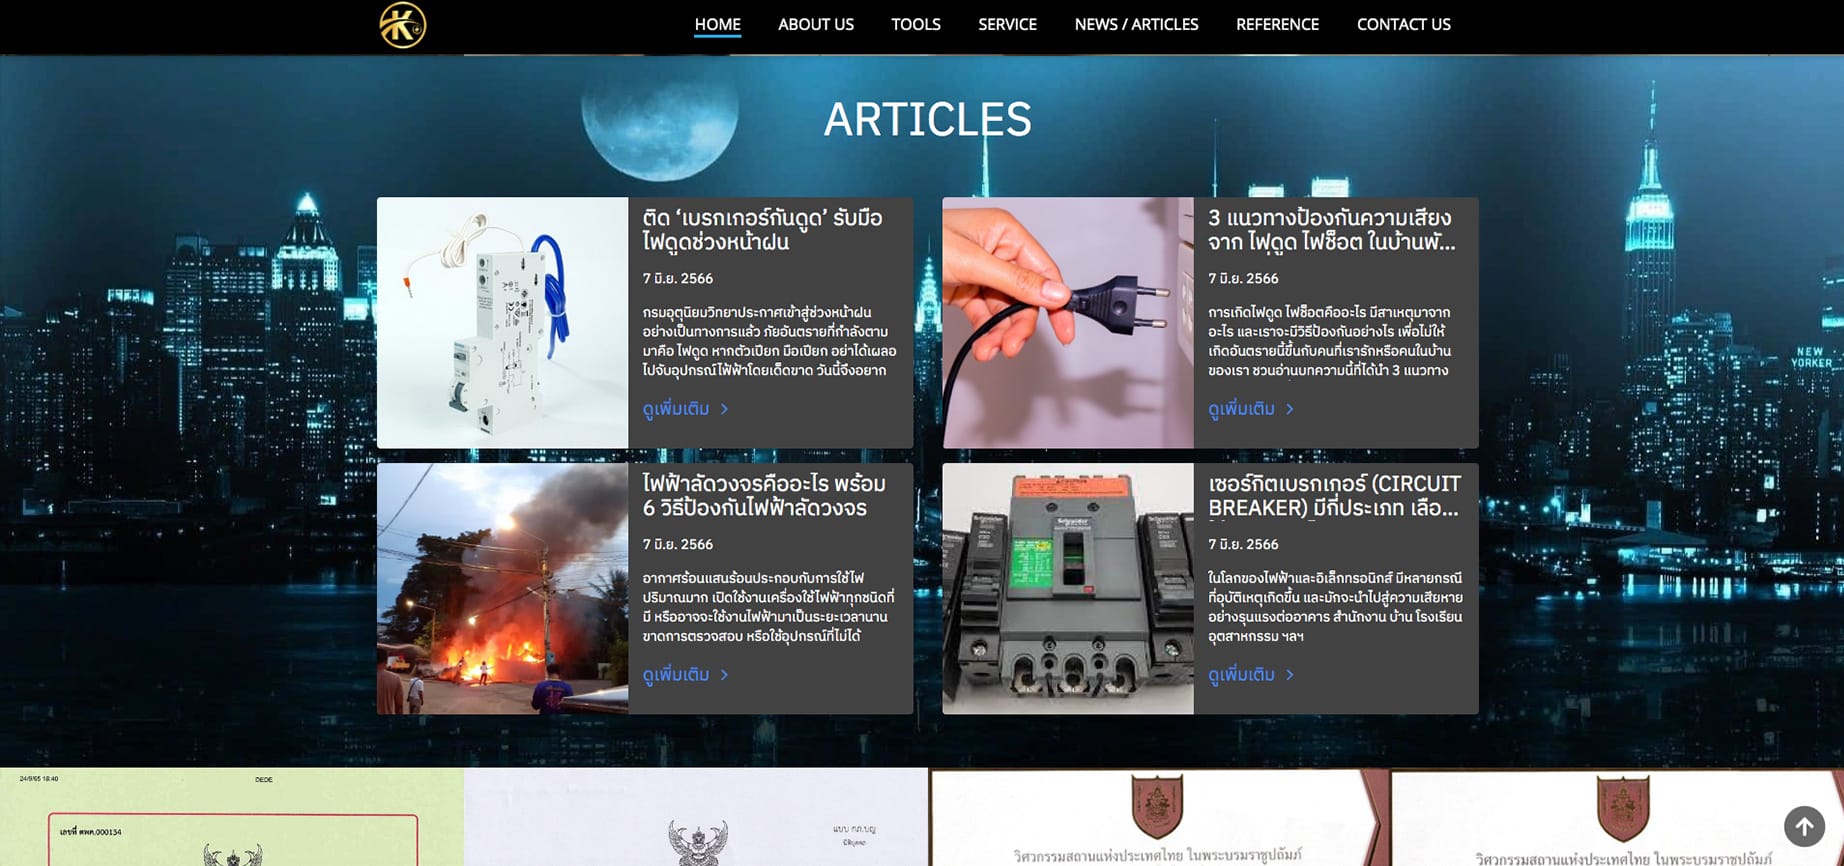Viewport: 1844px width, 866px height.
Task: Go to the ABOUT US page
Action: click(815, 25)
